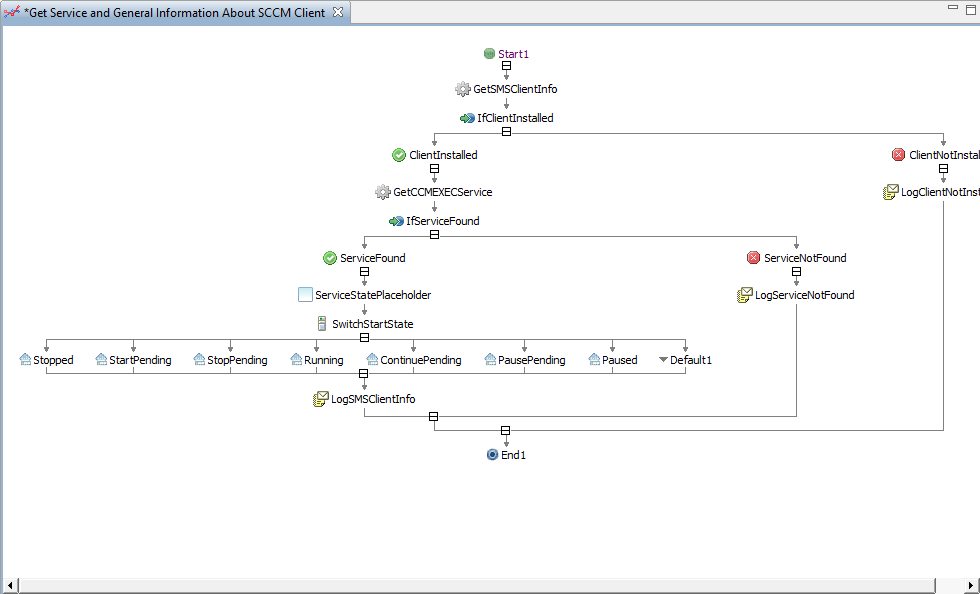Click the horizontal scrollbar left arrow

pyautogui.click(x=10, y=585)
